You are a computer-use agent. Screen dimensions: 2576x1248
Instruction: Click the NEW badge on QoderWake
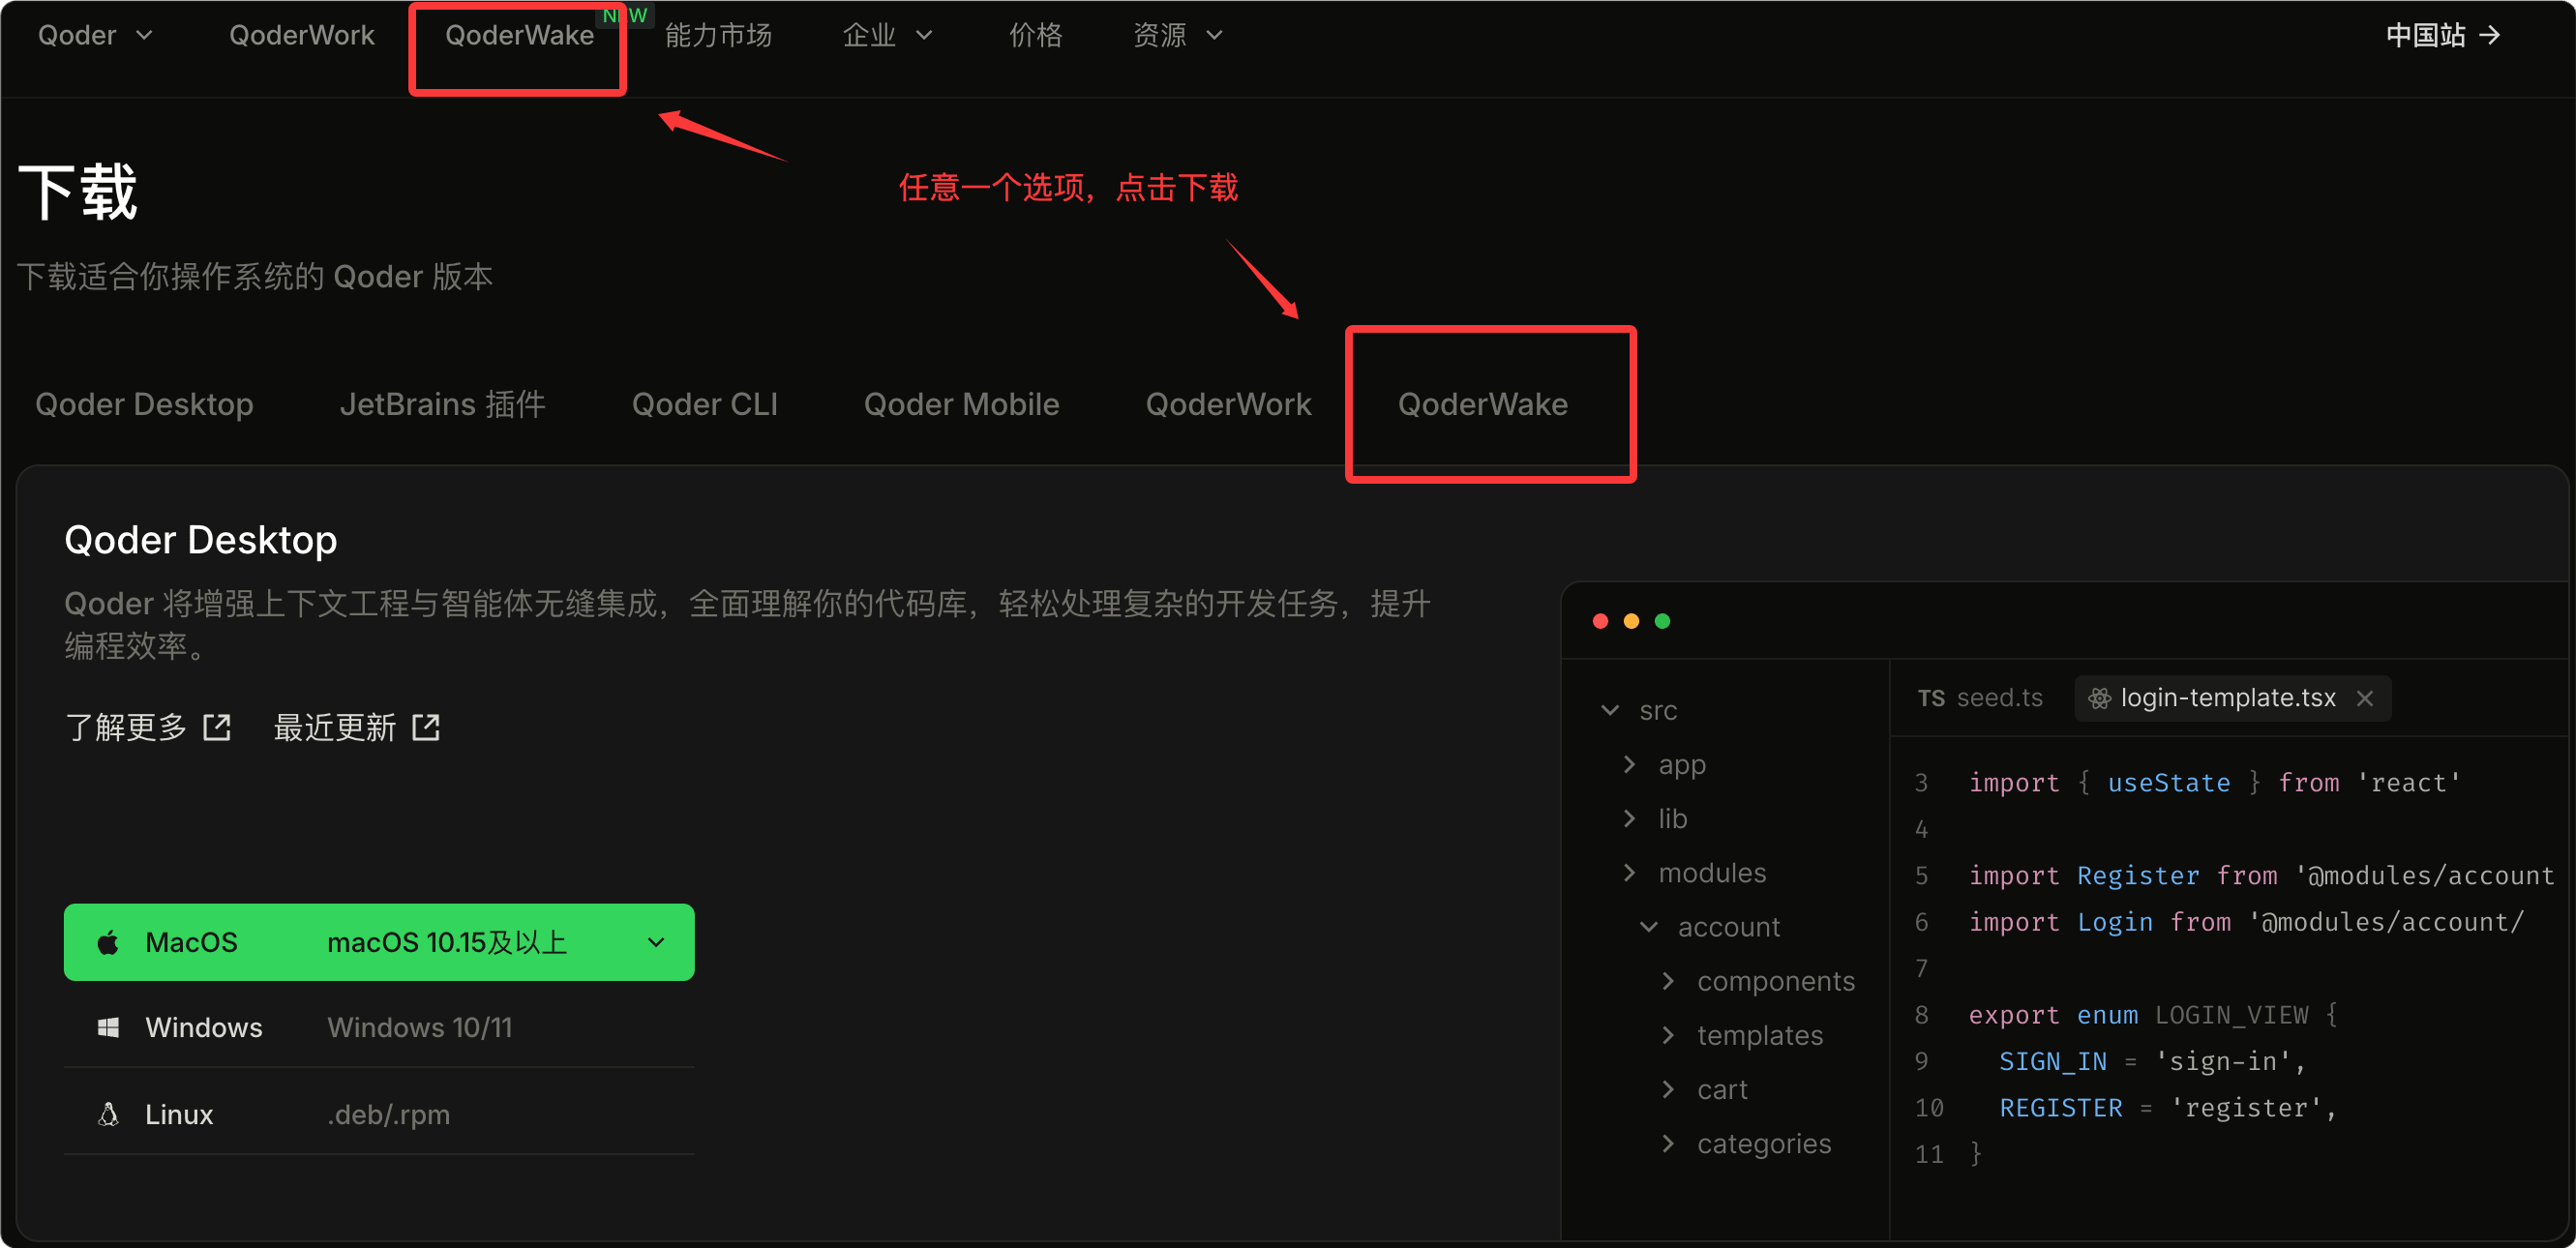[625, 15]
